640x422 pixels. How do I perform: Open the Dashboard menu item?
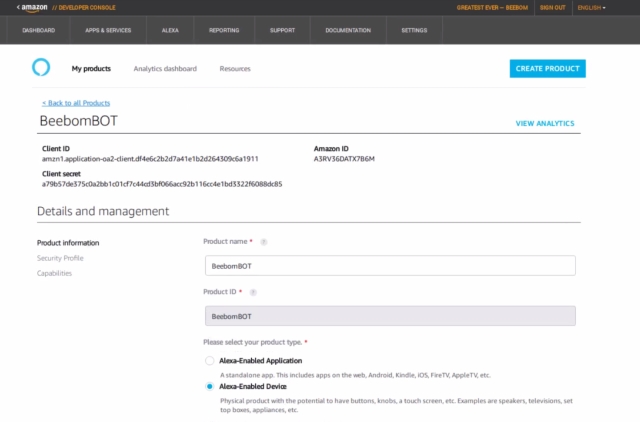39,30
